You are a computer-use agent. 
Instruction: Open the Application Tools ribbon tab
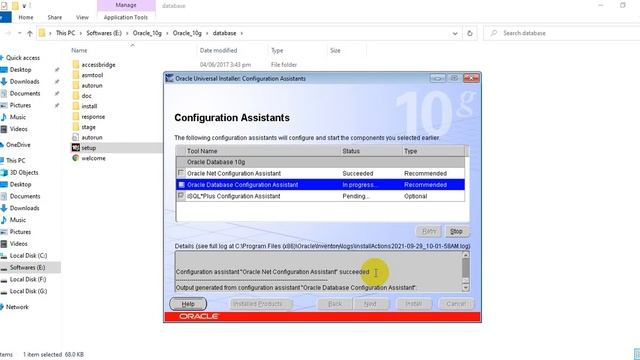[x=126, y=18]
